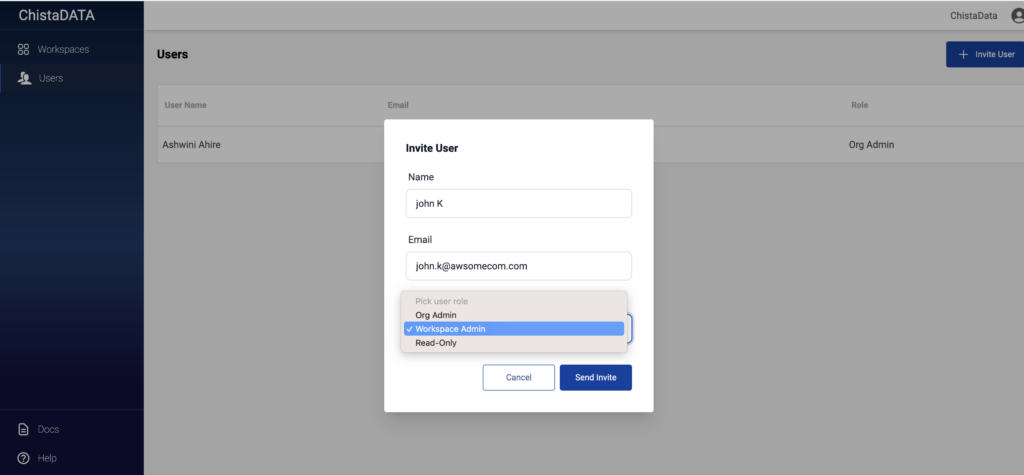Click the Users people icon

24,78
